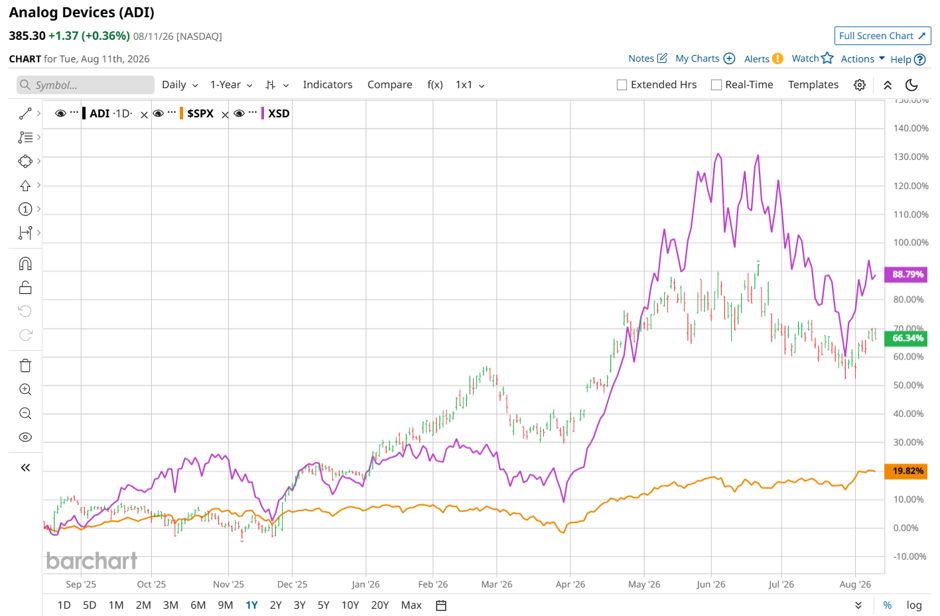
Task: Select the 3M time range
Action: click(171, 605)
